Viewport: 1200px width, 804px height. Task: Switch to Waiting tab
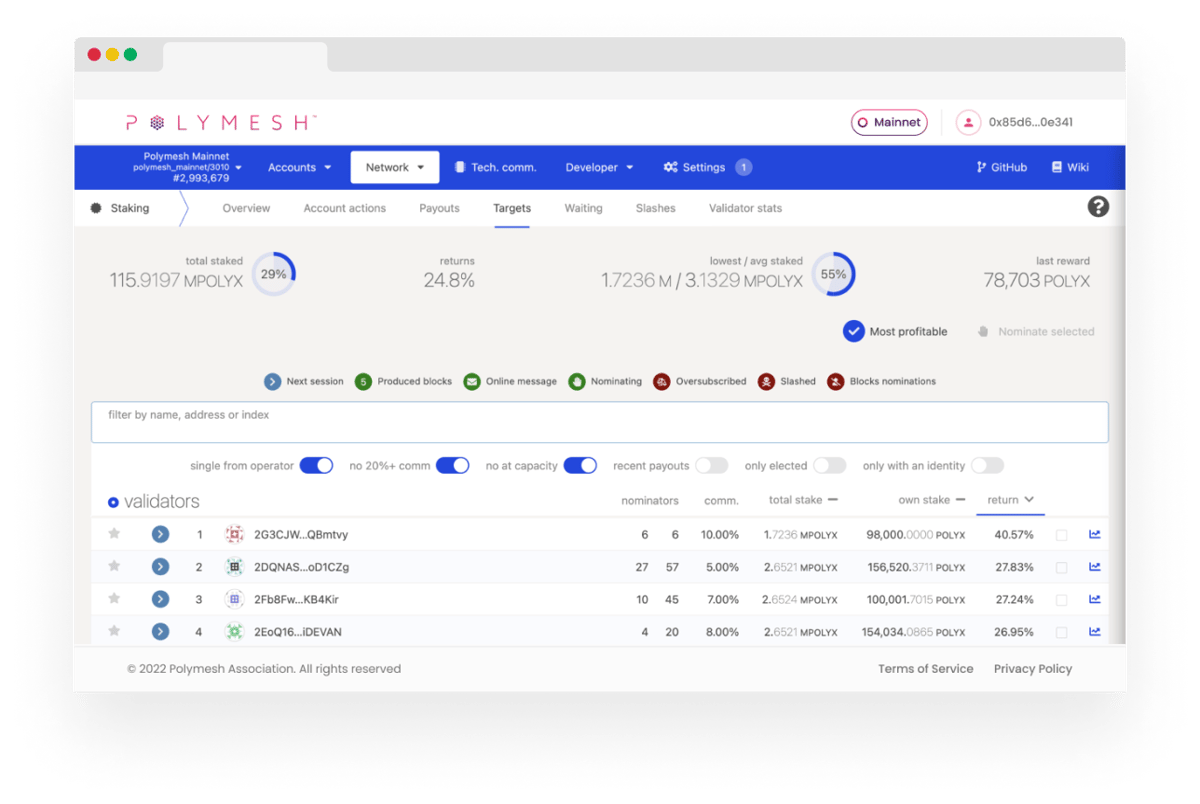click(x=583, y=208)
